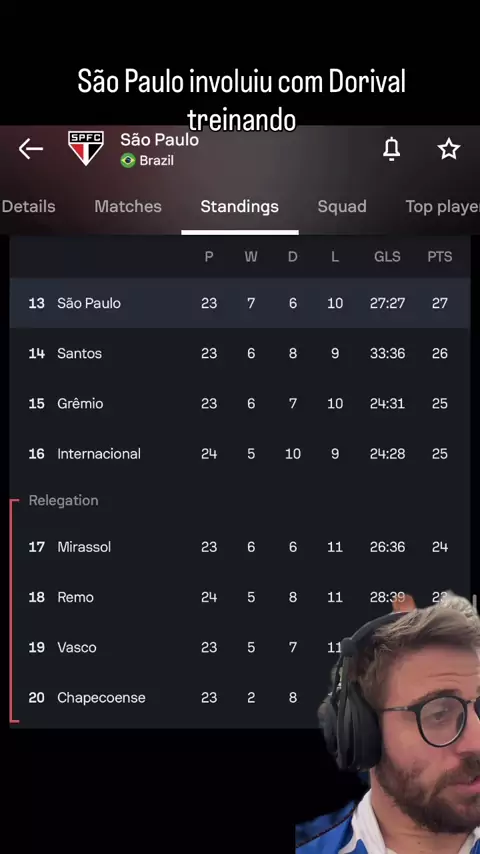Tap the back arrow icon

click(31, 149)
